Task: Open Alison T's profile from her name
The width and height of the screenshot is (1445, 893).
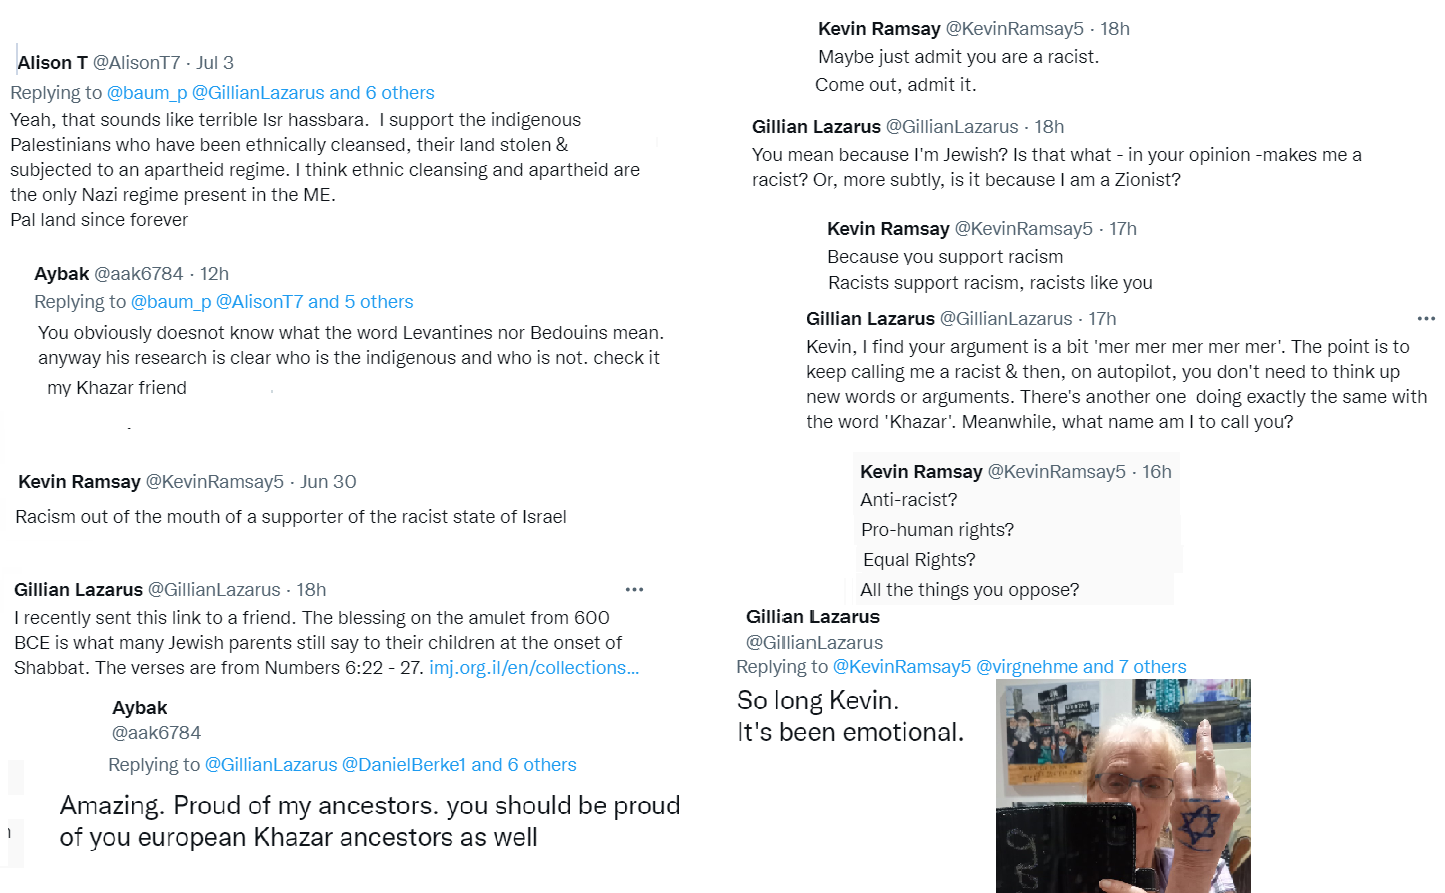Action: pyautogui.click(x=53, y=63)
